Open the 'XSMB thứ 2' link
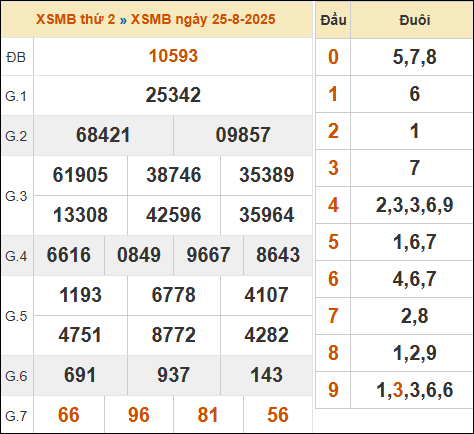 point(75,19)
